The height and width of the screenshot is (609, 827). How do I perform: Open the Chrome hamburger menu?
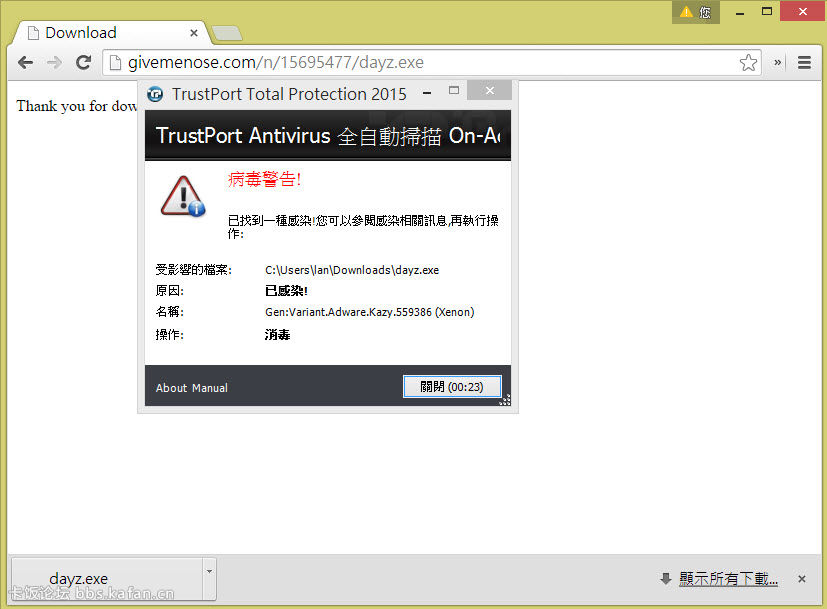pos(804,63)
